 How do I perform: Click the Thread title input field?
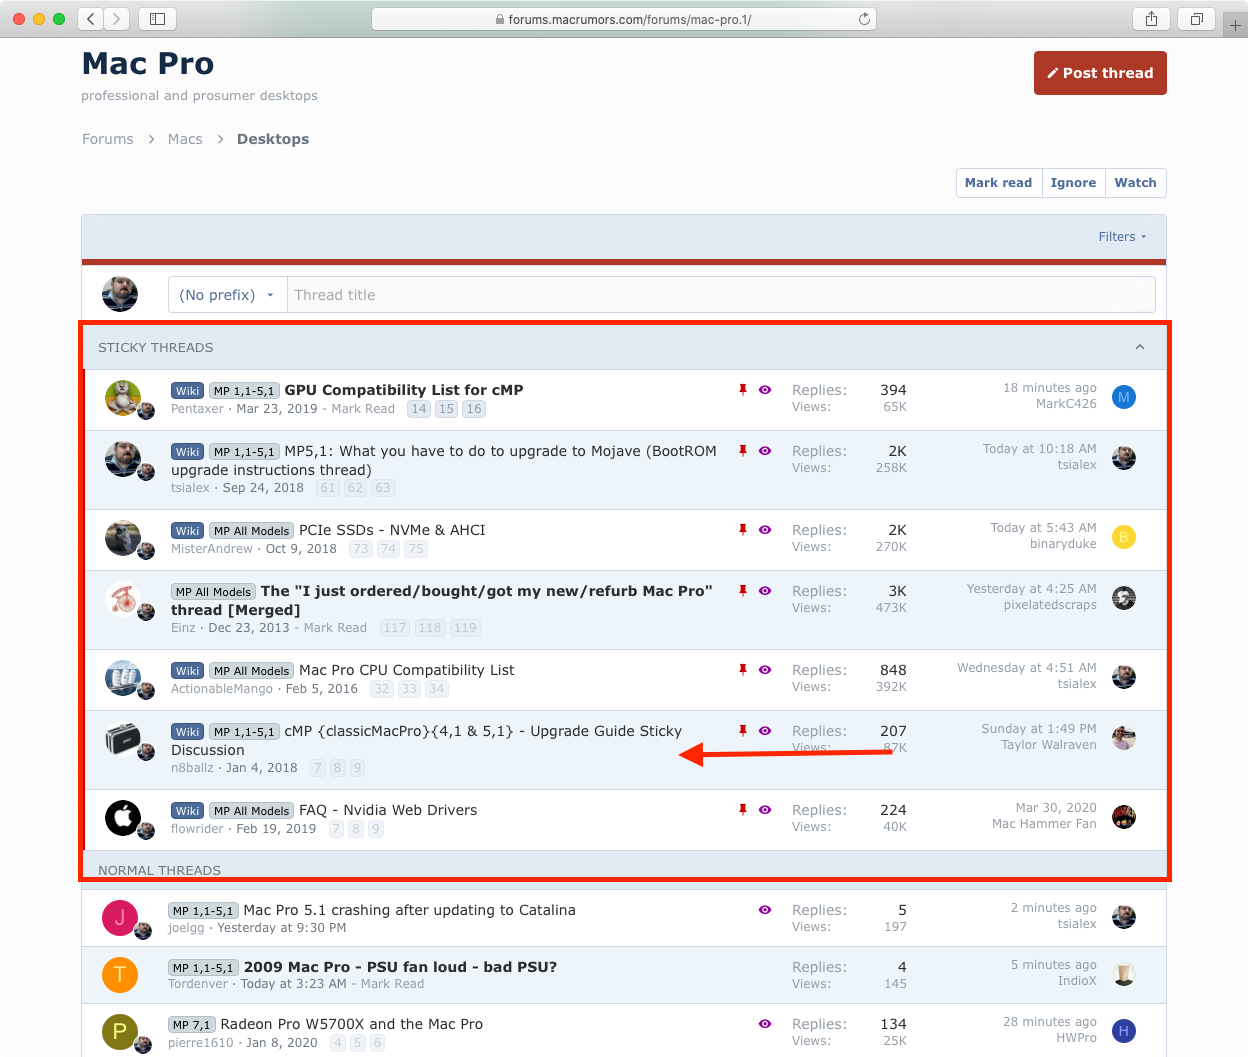pyautogui.click(x=721, y=295)
